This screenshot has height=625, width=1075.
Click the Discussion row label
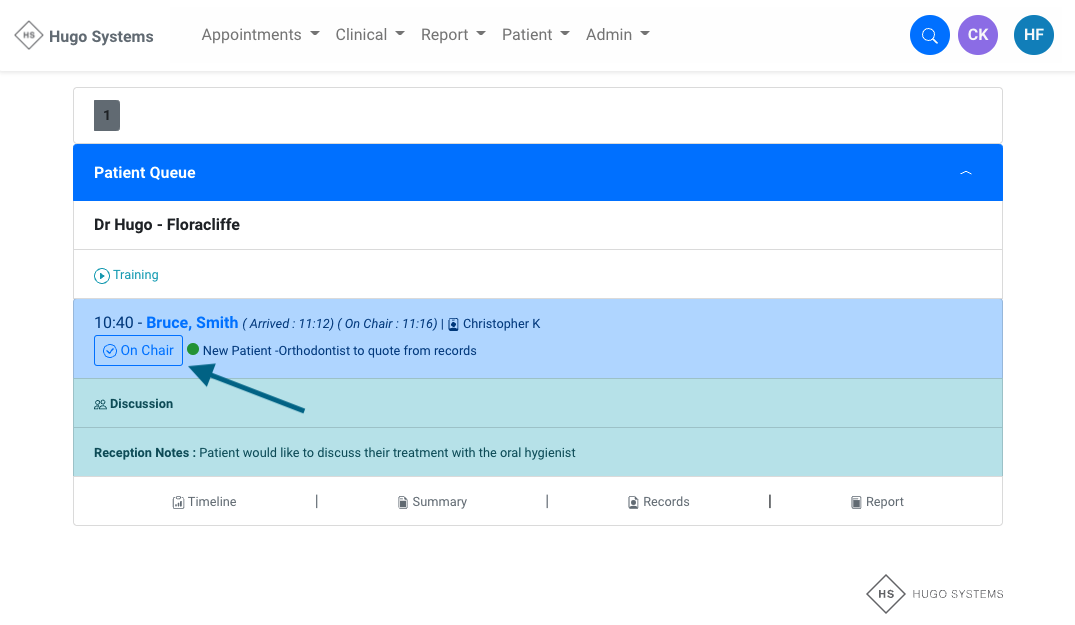141,404
